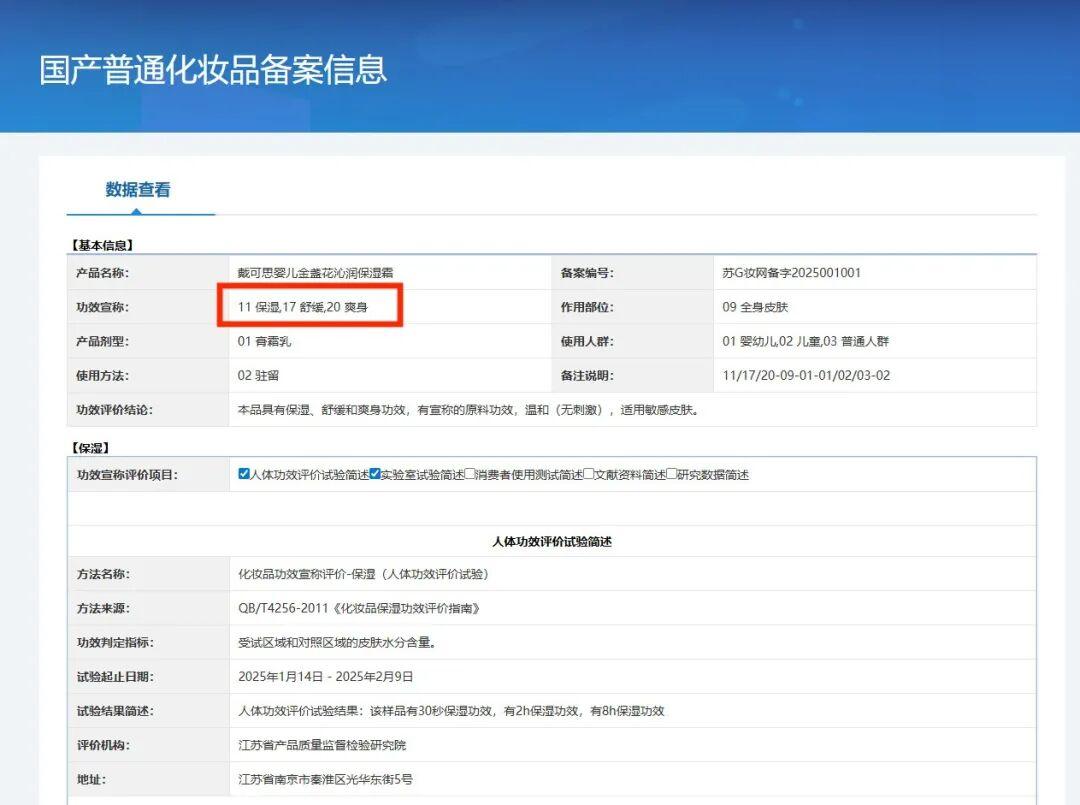
Task: Uncheck the 人体功效评价试验简述 checkbox
Action: (x=244, y=474)
